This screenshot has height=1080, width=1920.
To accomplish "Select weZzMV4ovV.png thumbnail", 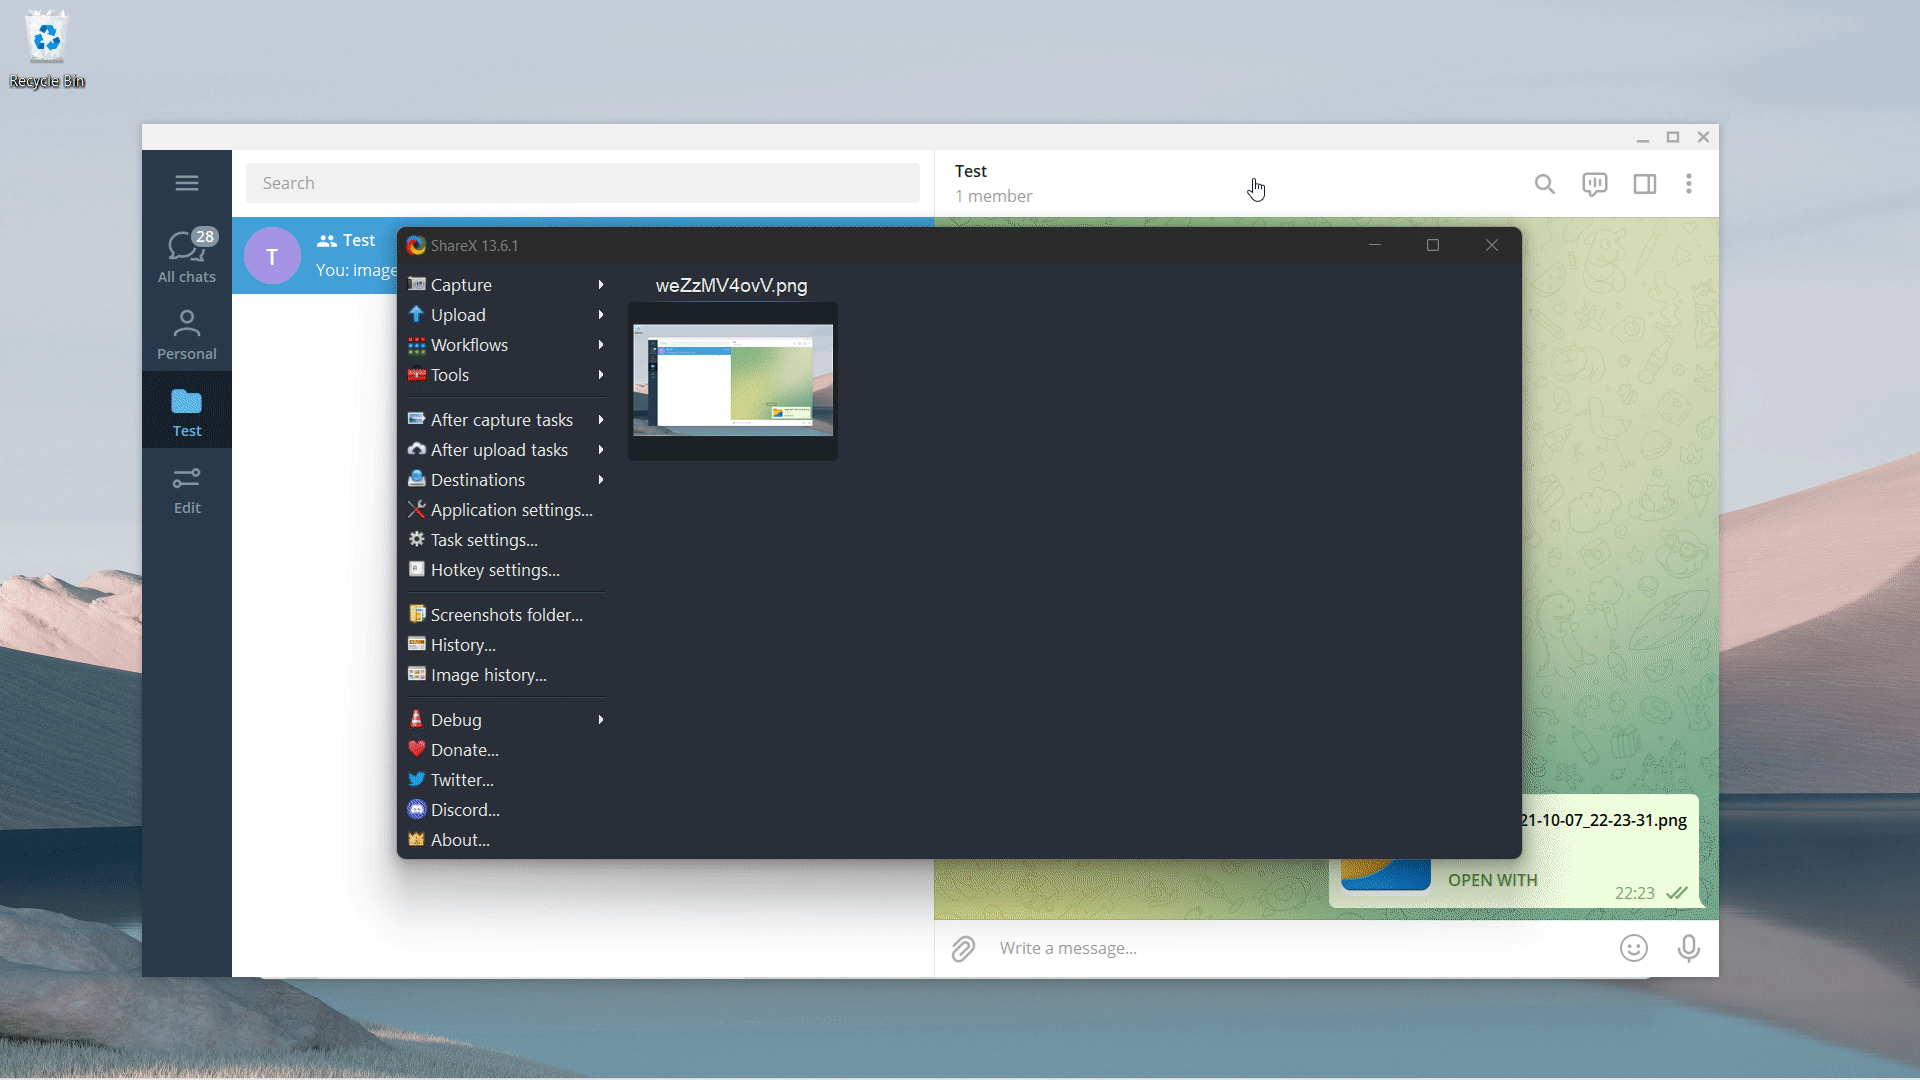I will 732,380.
